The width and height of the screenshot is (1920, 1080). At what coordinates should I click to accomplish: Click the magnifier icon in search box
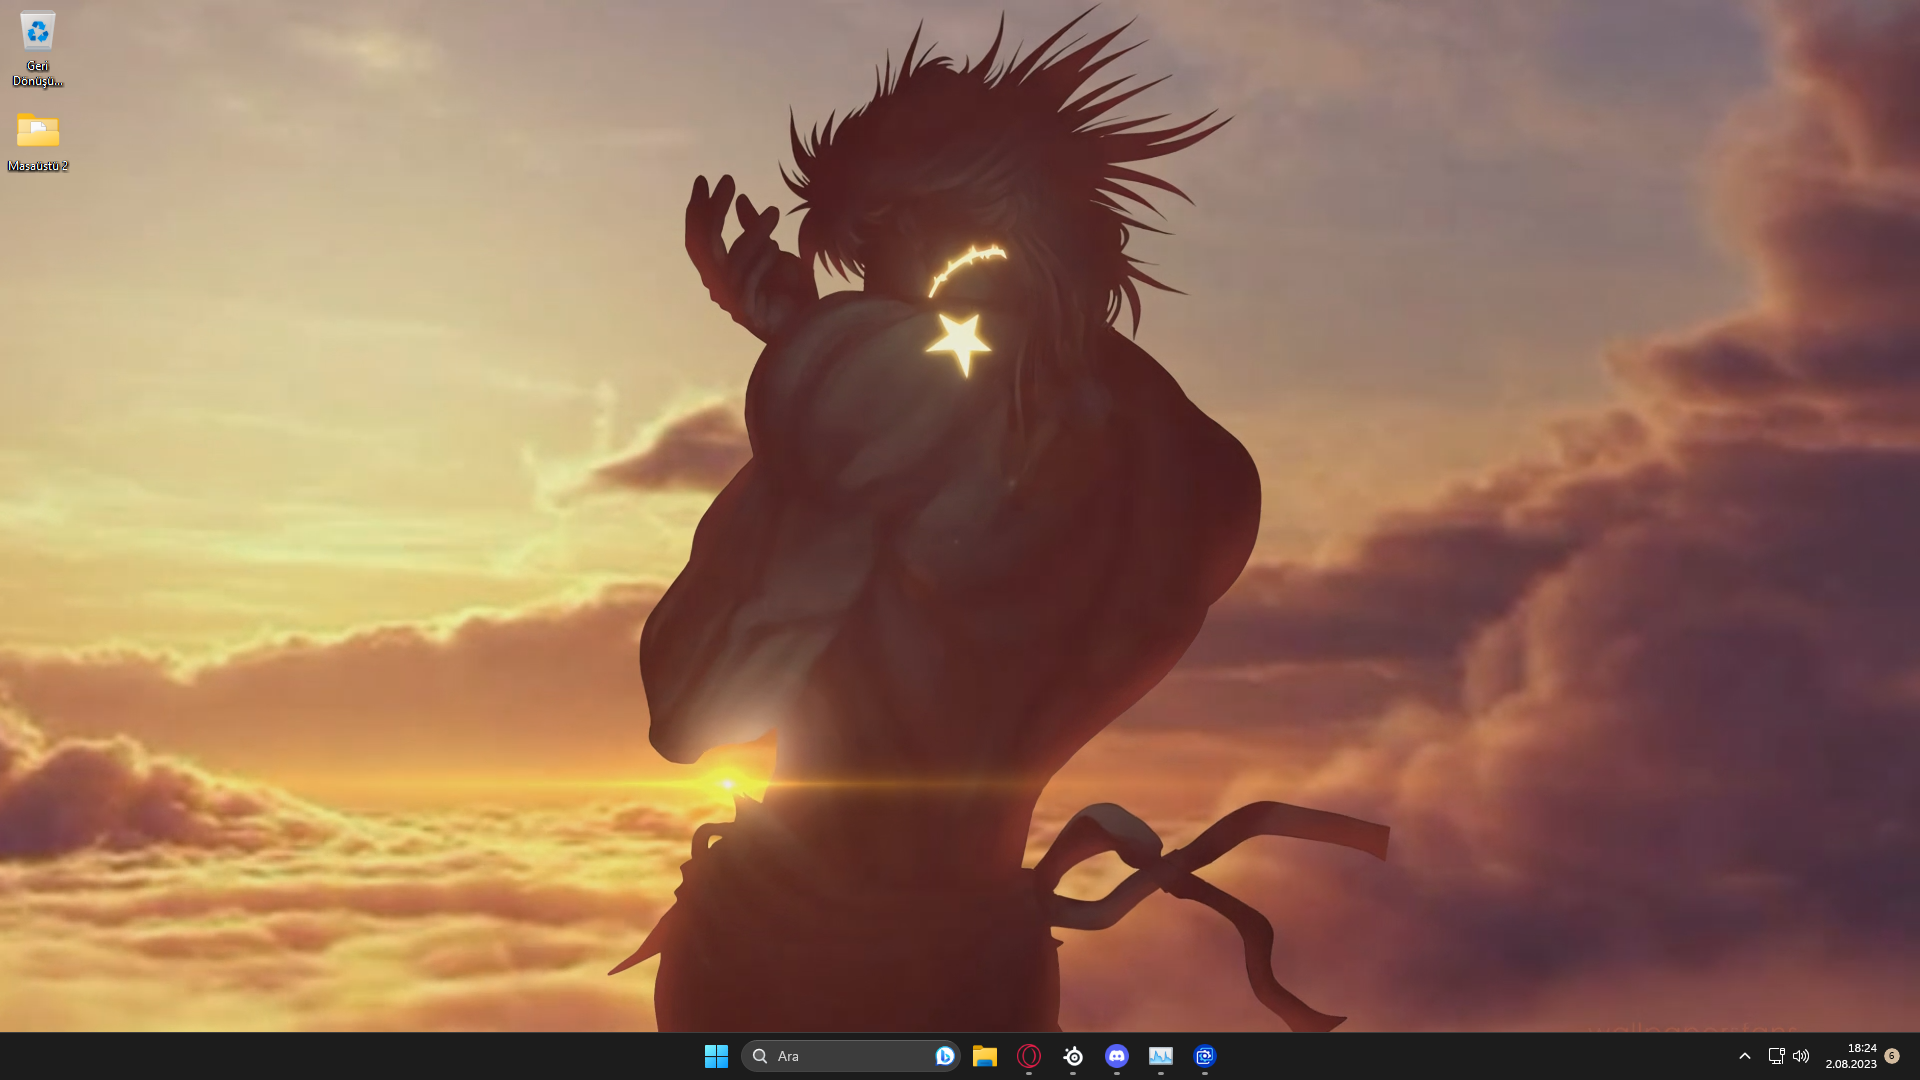760,1056
